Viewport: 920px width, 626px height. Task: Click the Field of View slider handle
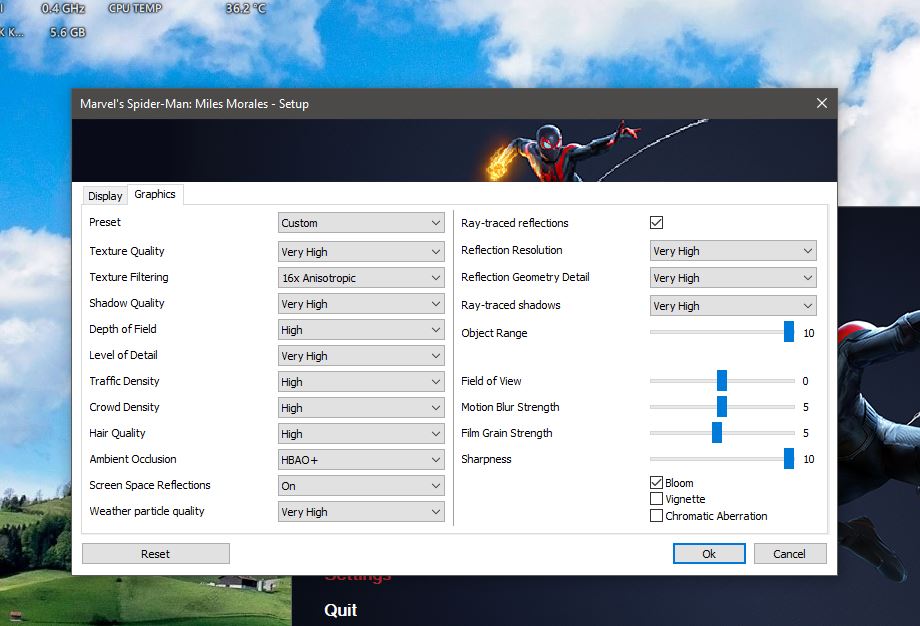point(722,380)
